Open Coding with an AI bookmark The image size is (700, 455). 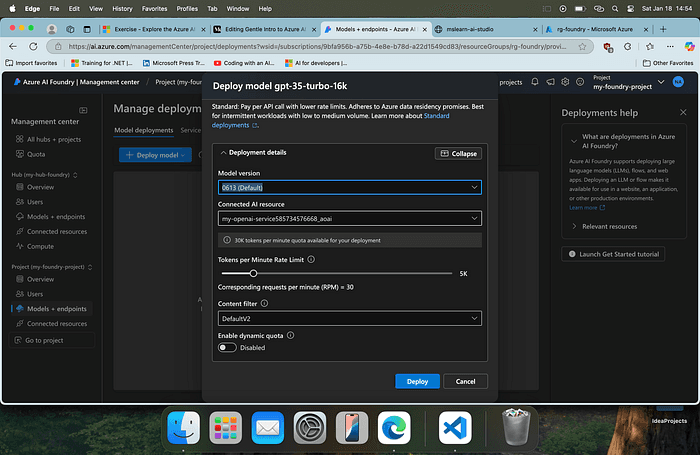pyautogui.click(x=244, y=63)
